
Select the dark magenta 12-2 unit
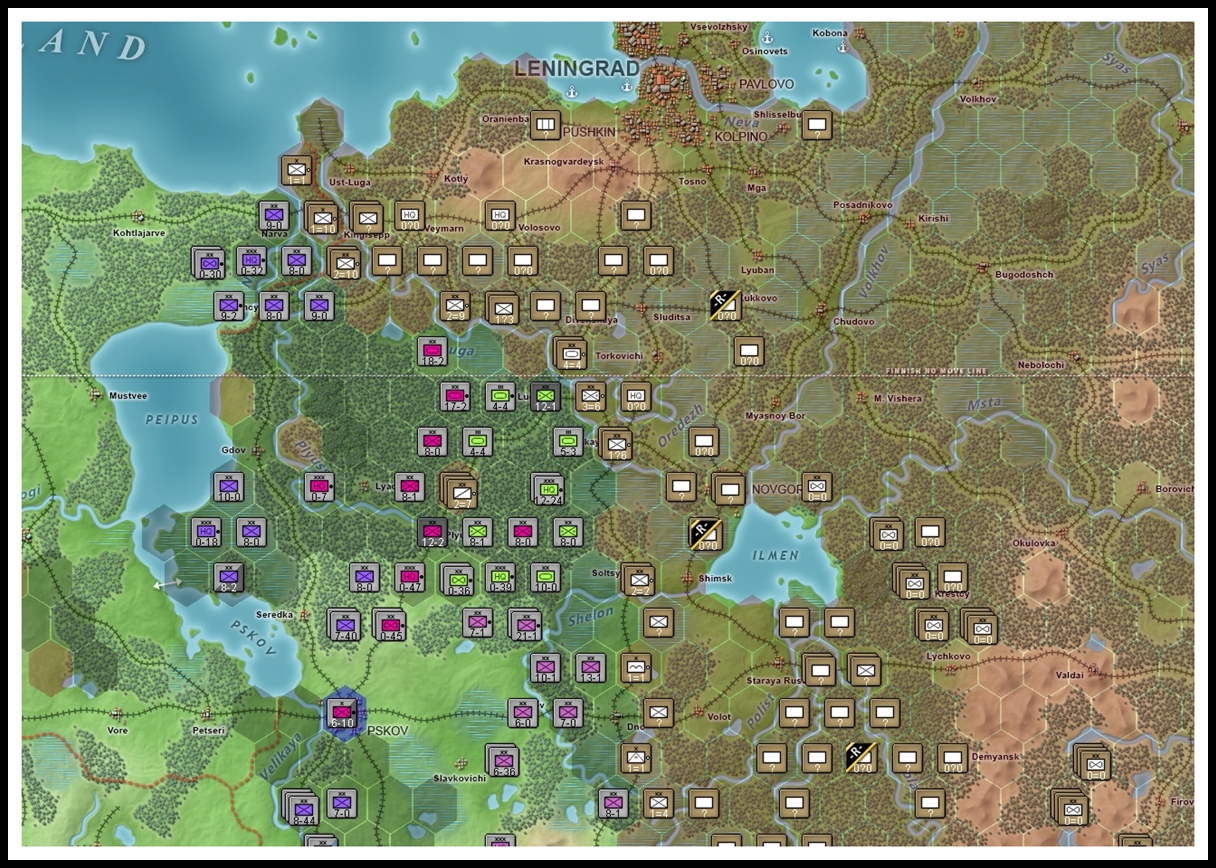tap(432, 532)
